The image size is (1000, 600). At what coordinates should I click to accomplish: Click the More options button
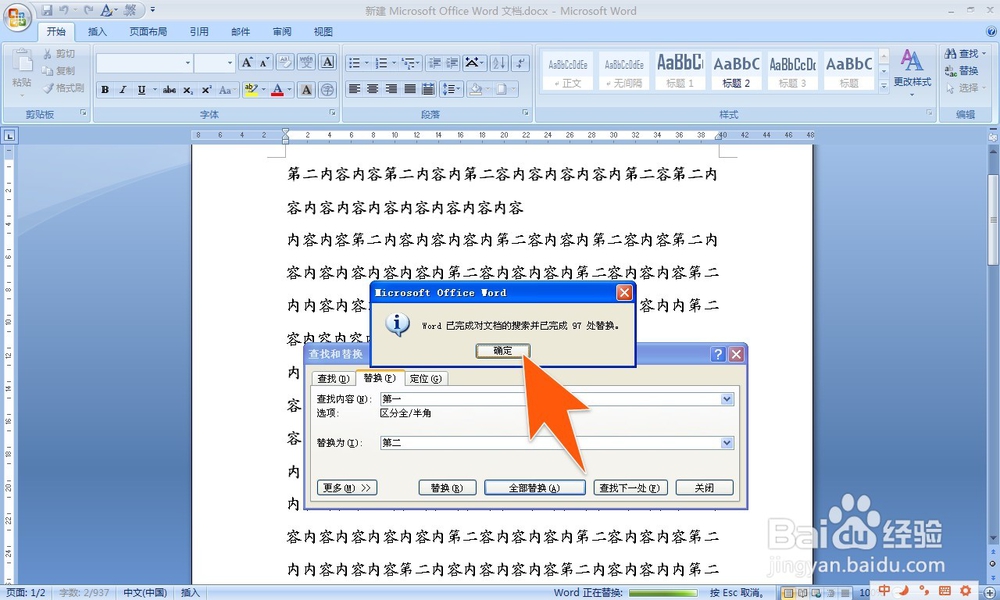click(347, 488)
